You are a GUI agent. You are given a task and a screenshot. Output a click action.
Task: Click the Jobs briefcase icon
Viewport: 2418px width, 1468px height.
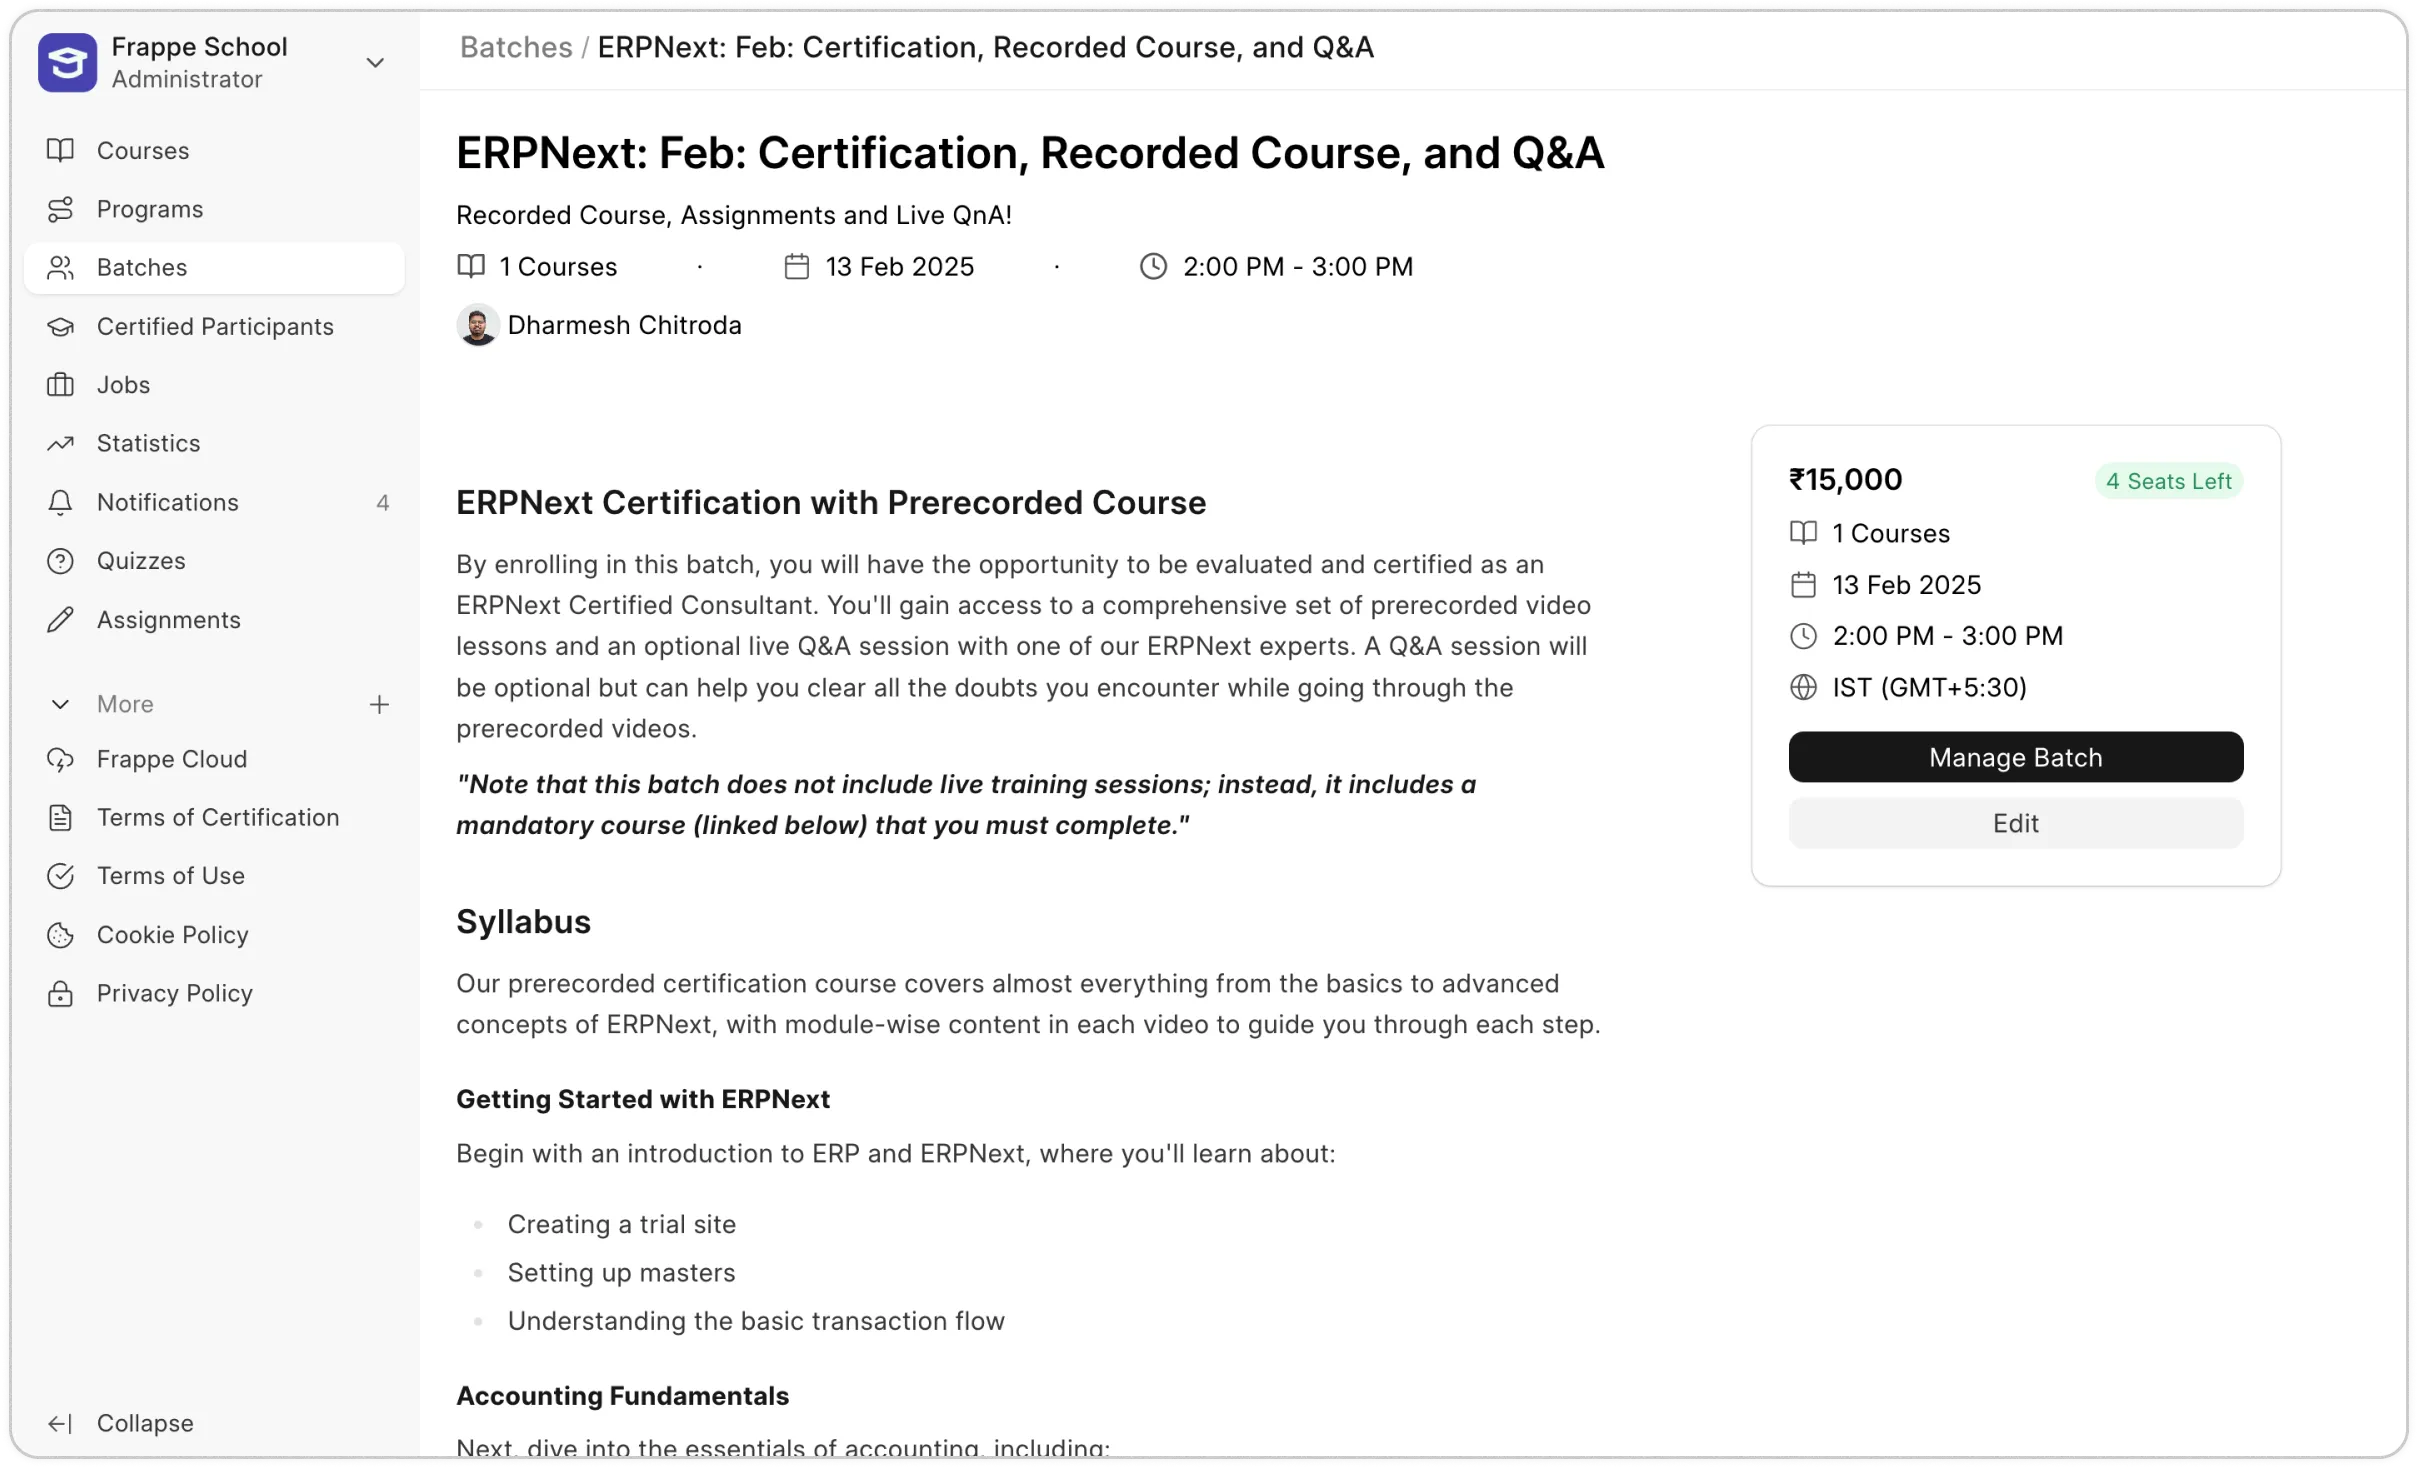coord(61,384)
